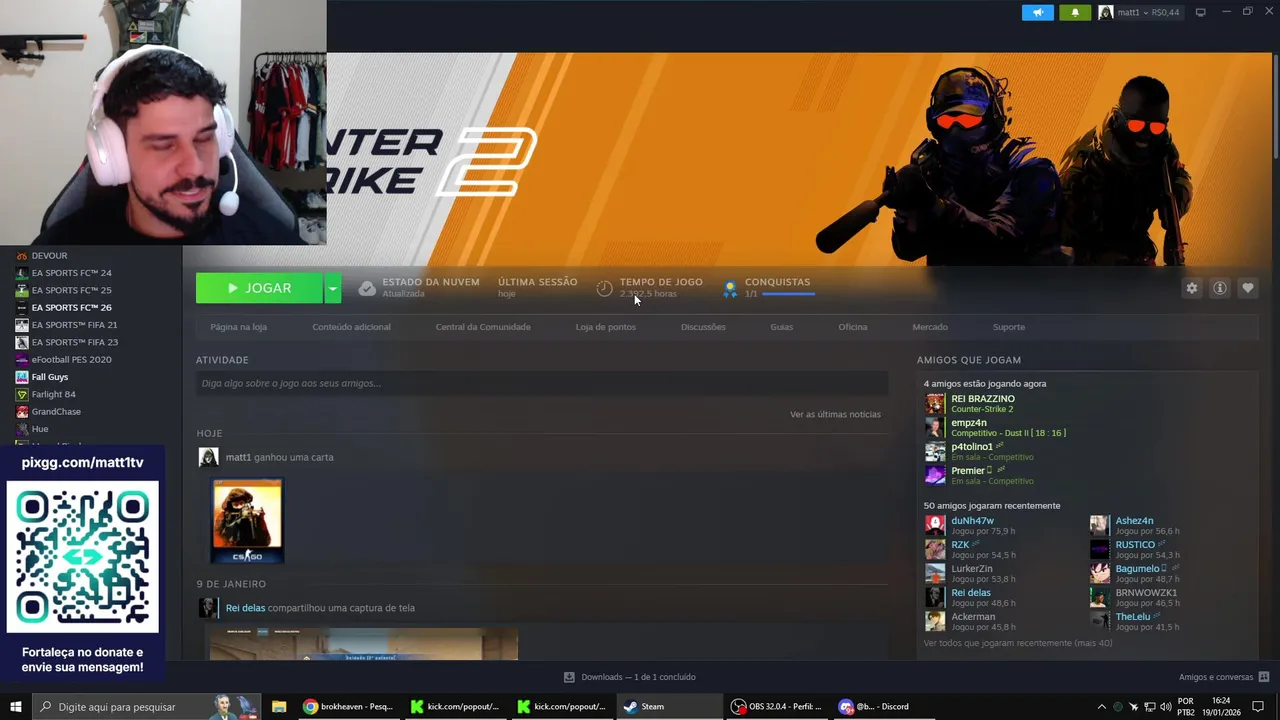1280x720 pixels.
Task: Click Windows taskbar search box
Action: (x=147, y=707)
